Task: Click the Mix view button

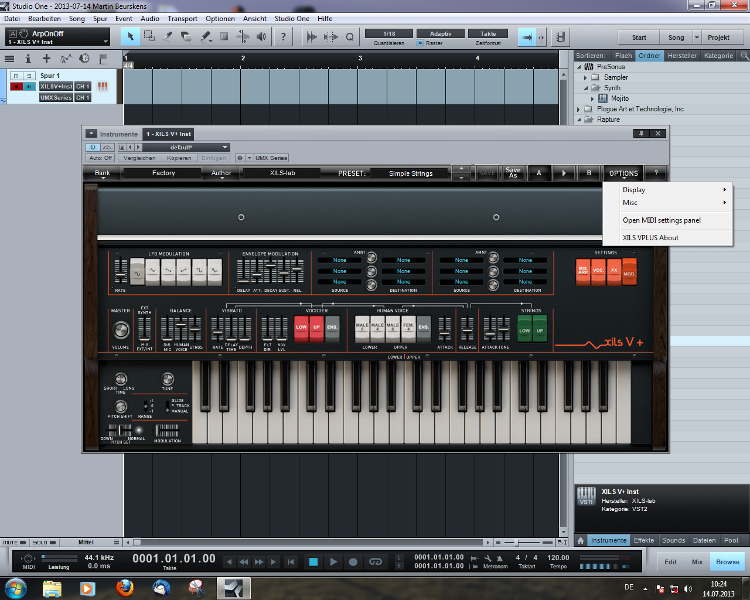Action: [696, 562]
